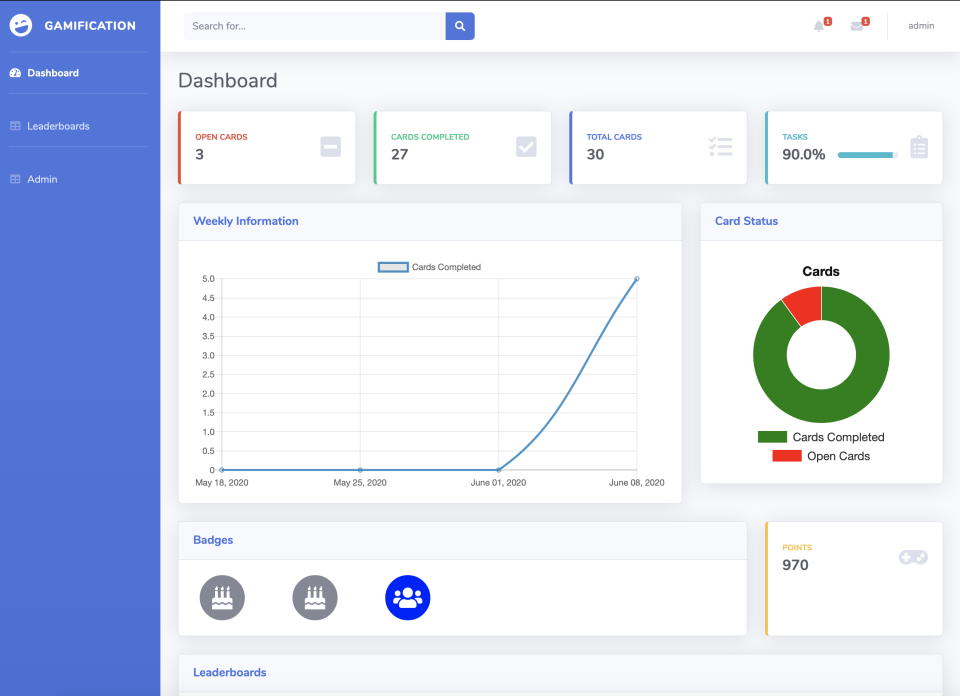Open the admin account menu
The image size is (960, 696).
point(920,25)
